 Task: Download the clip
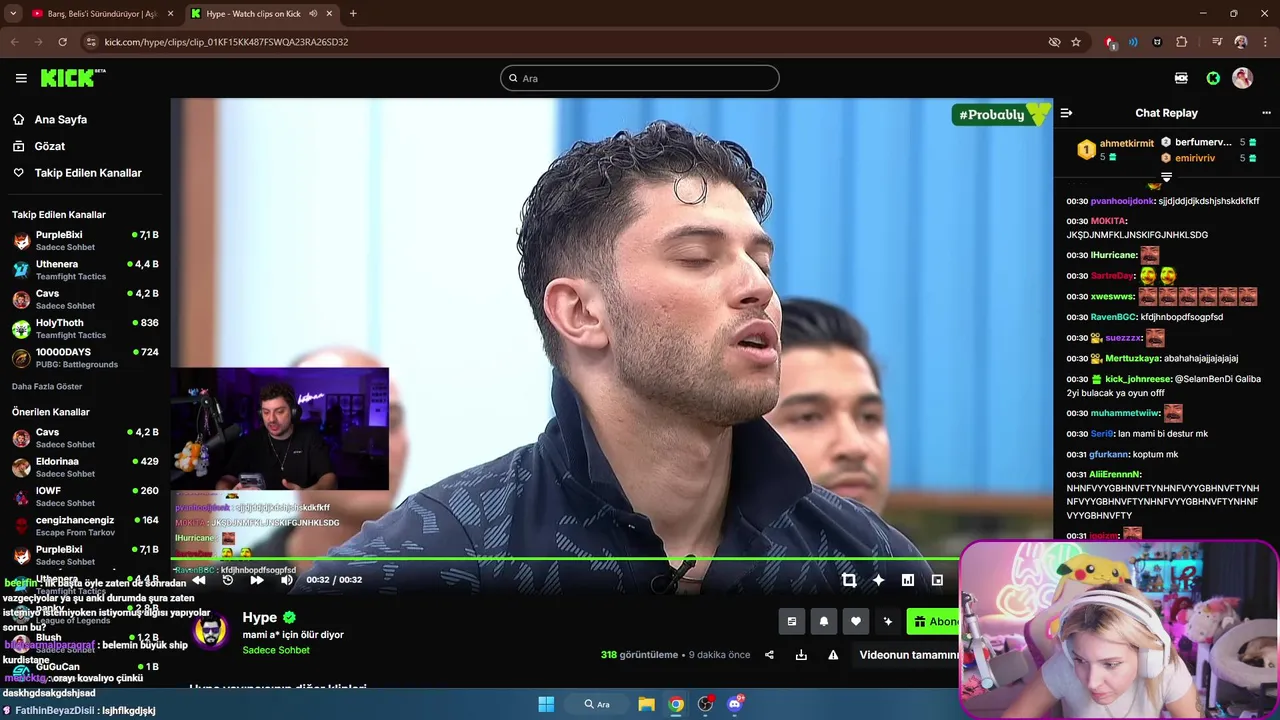click(x=801, y=655)
